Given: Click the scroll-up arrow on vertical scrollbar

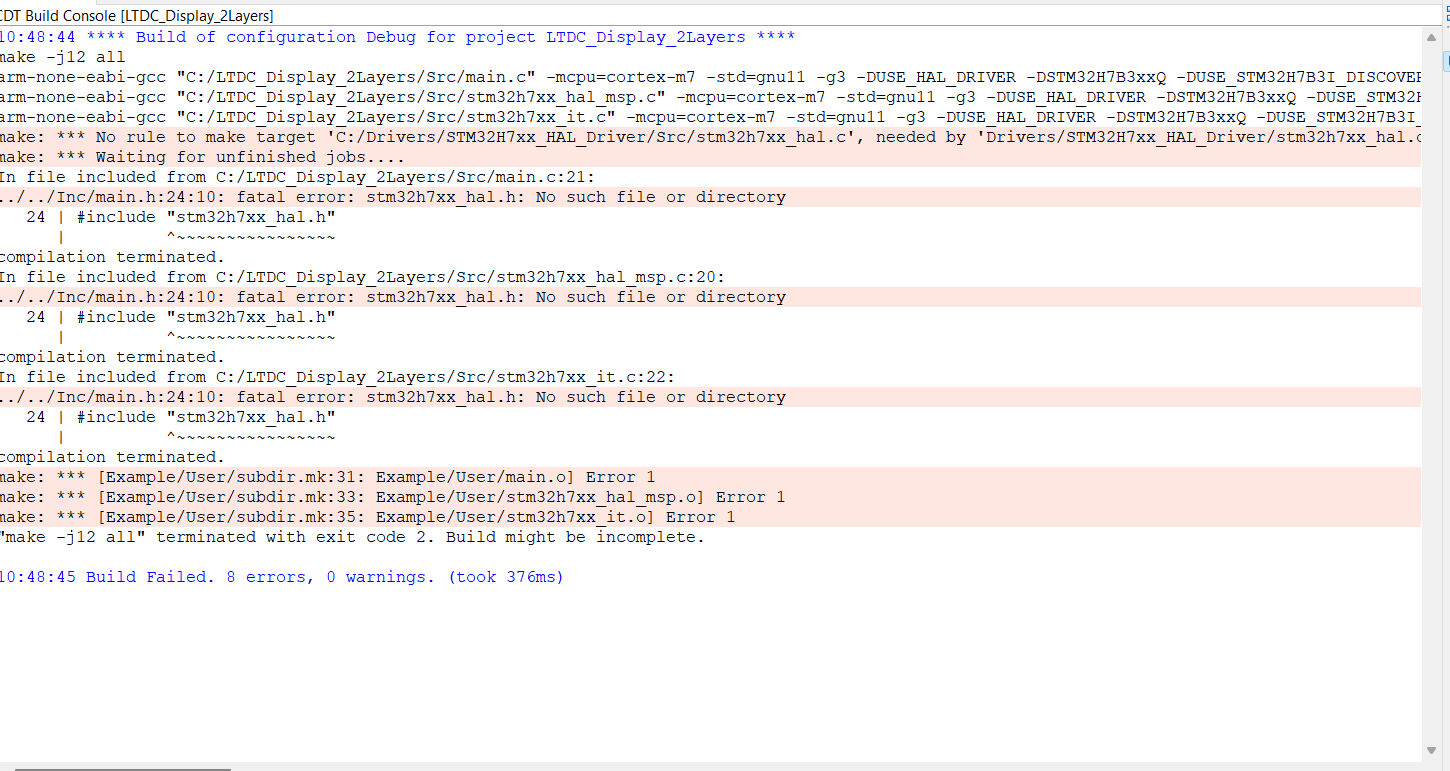Looking at the screenshot, I should coord(1432,36).
